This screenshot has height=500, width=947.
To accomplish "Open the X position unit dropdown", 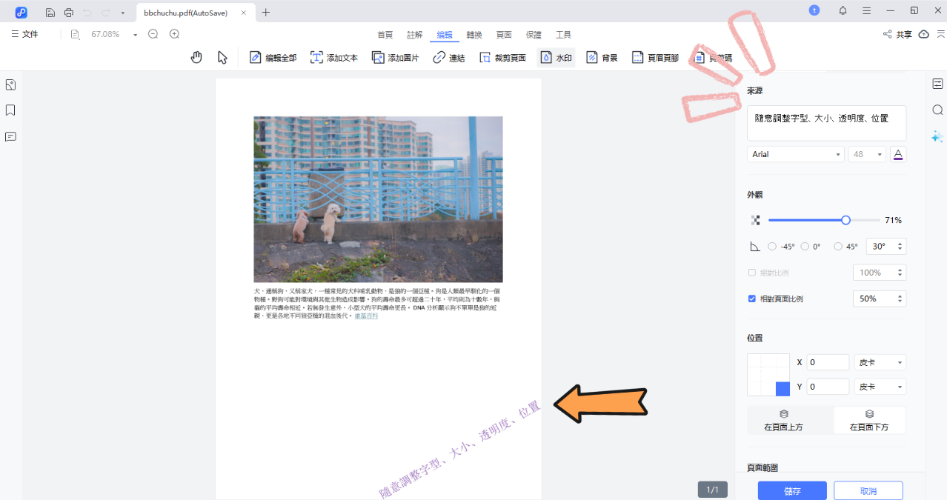I will (x=880, y=362).
